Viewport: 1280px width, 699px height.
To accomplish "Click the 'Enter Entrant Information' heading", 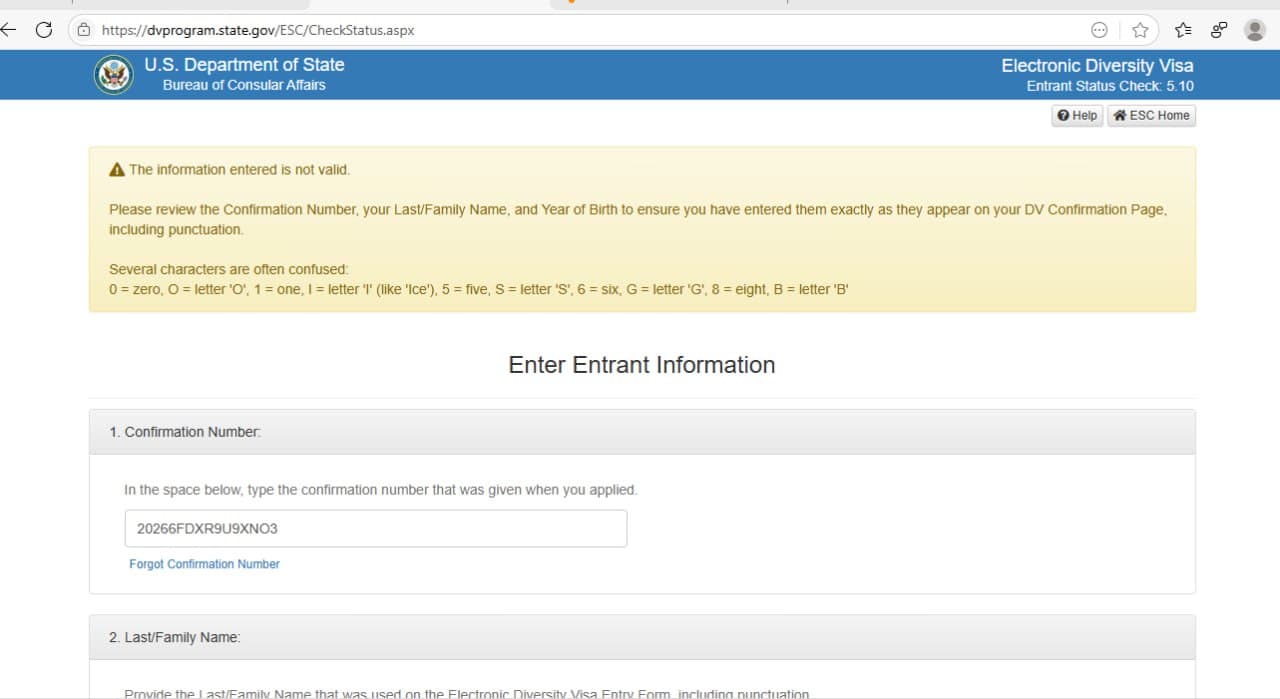I will pyautogui.click(x=642, y=365).
